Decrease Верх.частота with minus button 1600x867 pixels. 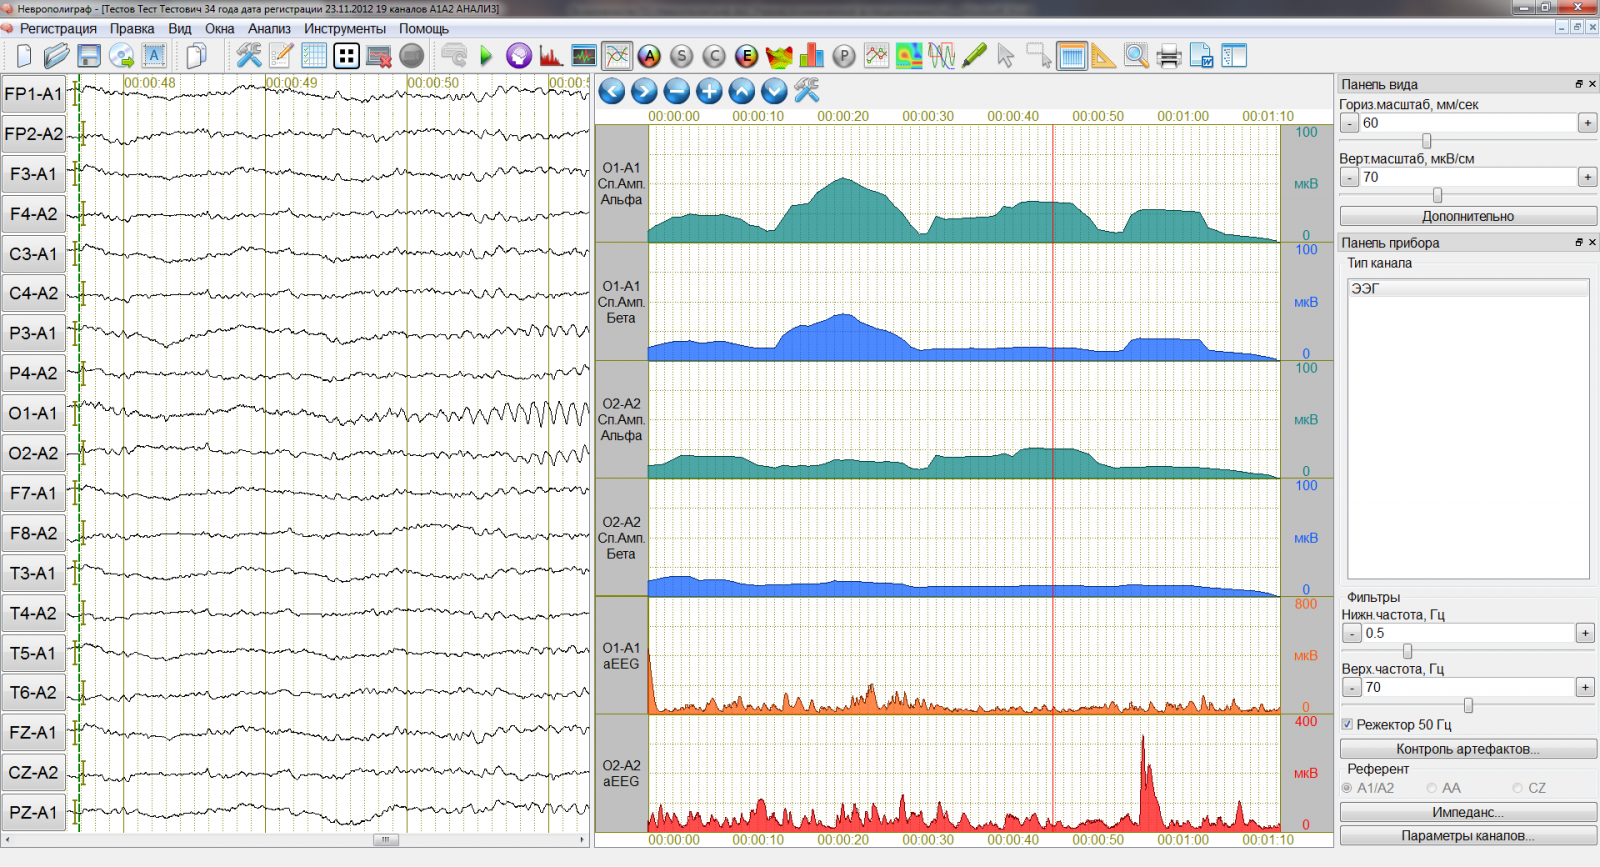pyautogui.click(x=1352, y=688)
